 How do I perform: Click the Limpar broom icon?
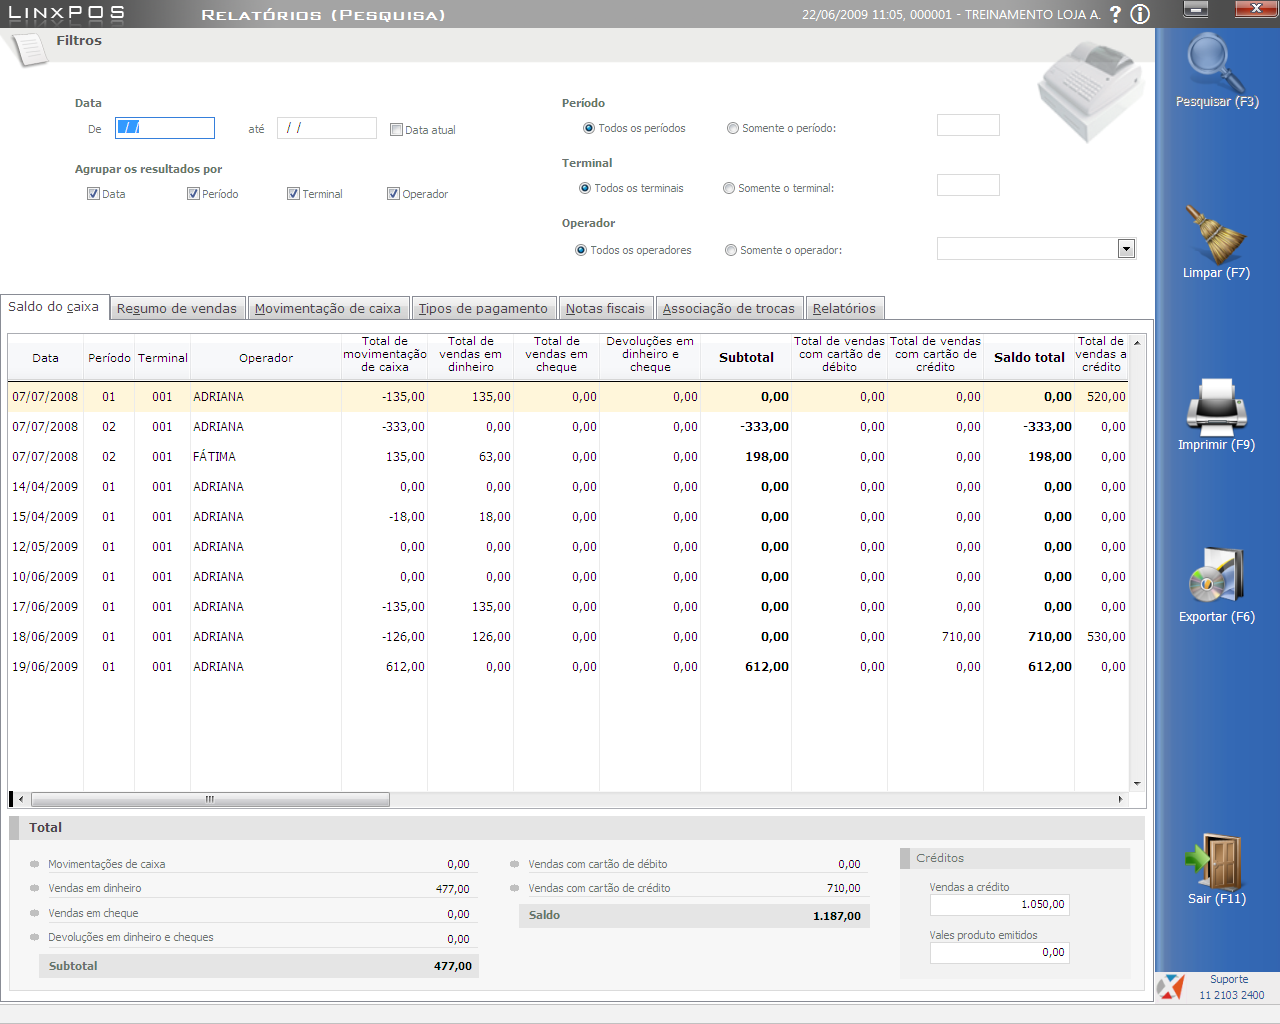tap(1215, 234)
